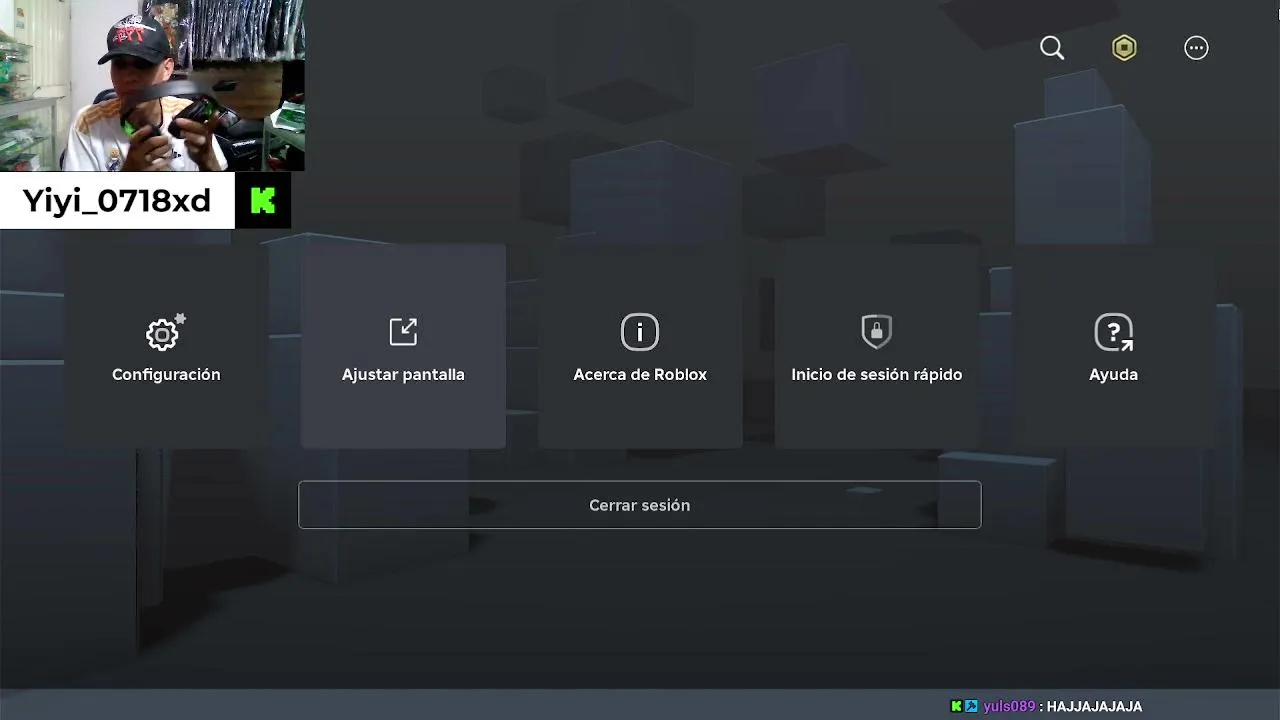Select the Ajustar pantalla tile
Viewport: 1280px width, 720px height.
pos(403,347)
